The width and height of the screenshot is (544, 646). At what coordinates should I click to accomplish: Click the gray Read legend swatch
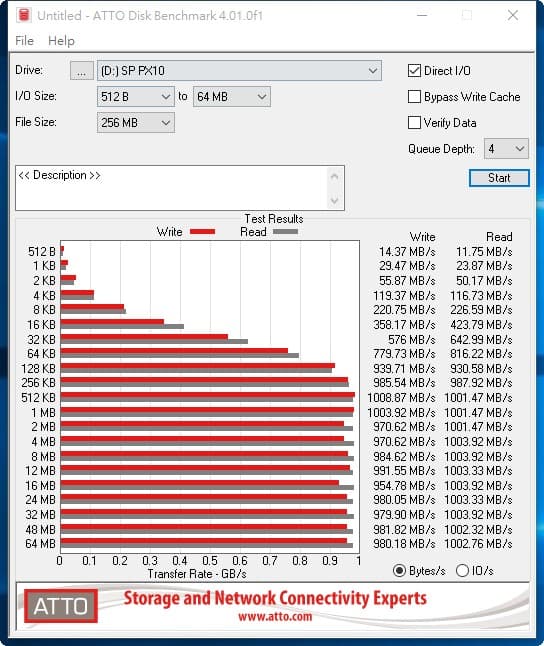[285, 232]
